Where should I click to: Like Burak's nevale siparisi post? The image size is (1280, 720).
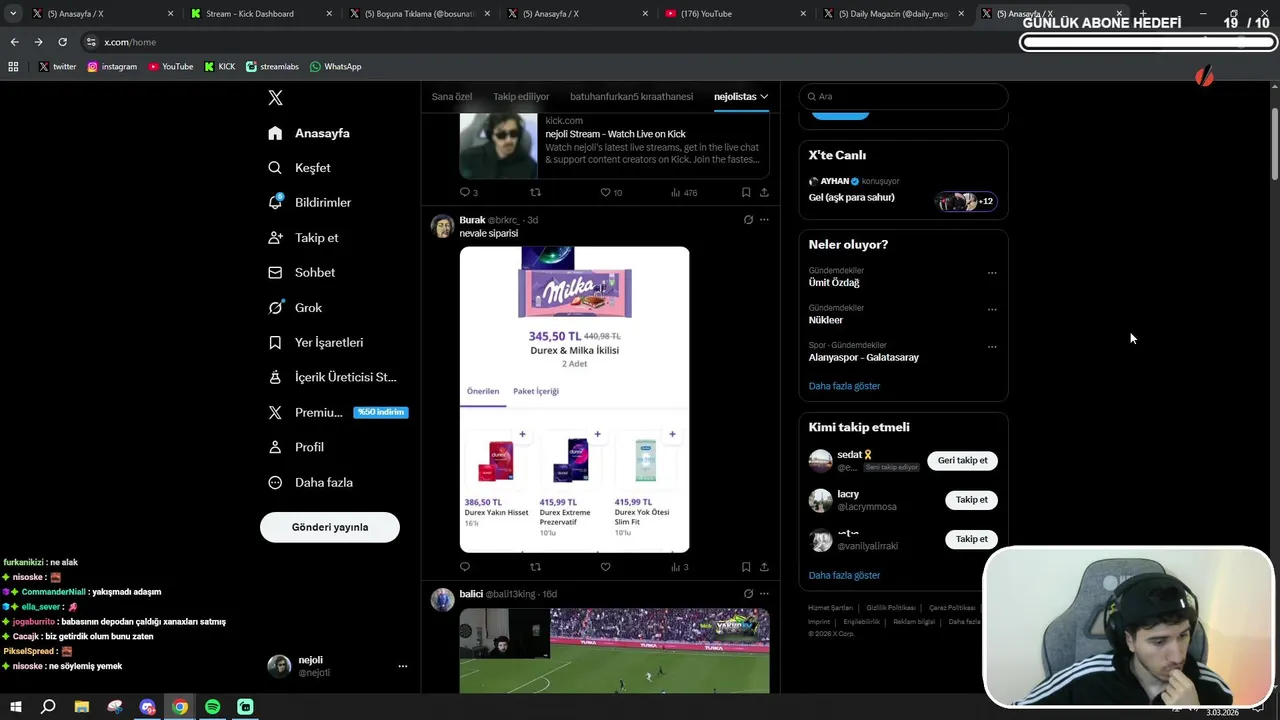click(x=605, y=567)
